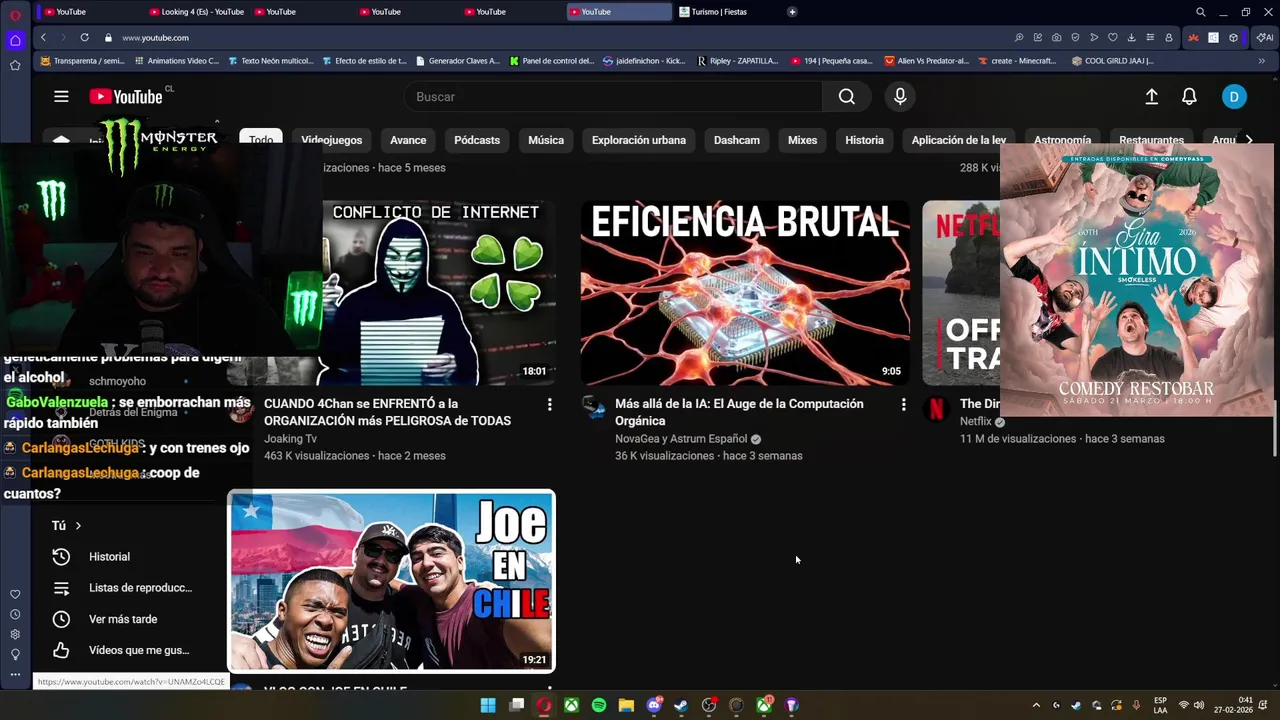
Task: Open the 'CONFLICTO DE INTERNET' video thumbnail
Action: point(439,293)
